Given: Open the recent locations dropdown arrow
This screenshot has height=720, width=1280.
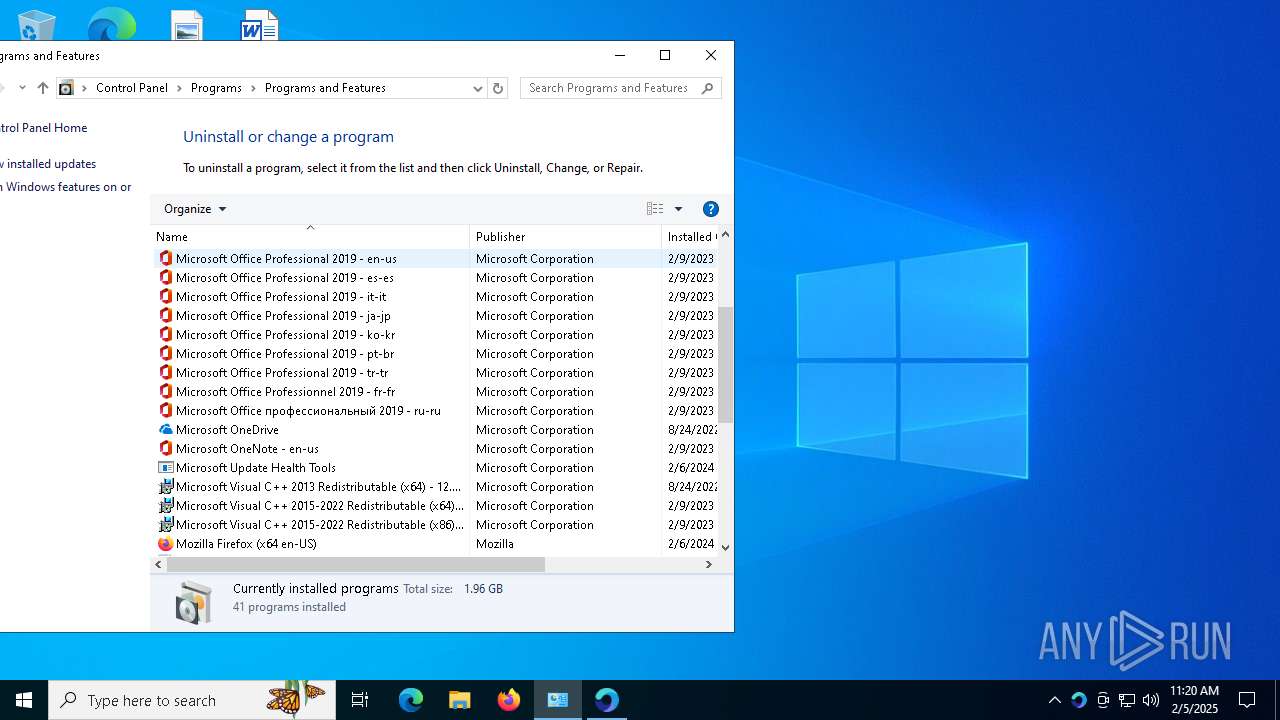Looking at the screenshot, I should [x=22, y=88].
